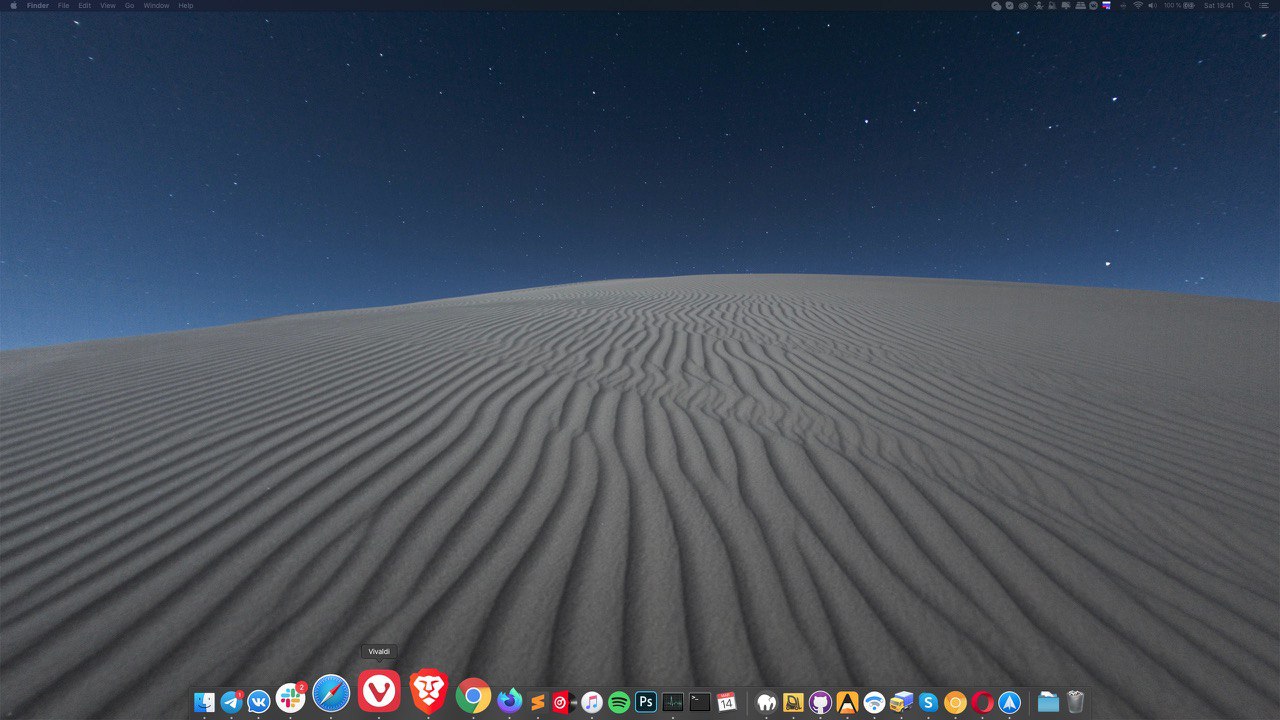Open Spotify from the Dock

coord(619,702)
